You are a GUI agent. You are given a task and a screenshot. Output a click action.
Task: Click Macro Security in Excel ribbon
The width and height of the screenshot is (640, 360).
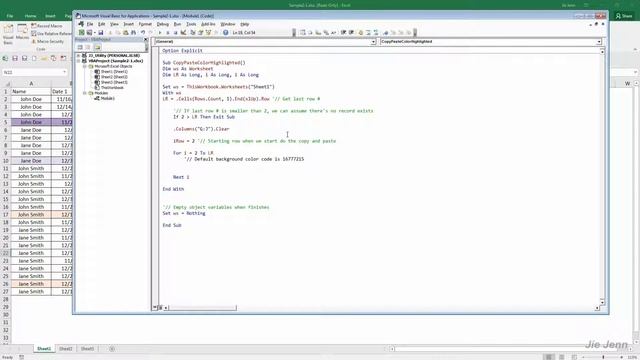coord(48,42)
